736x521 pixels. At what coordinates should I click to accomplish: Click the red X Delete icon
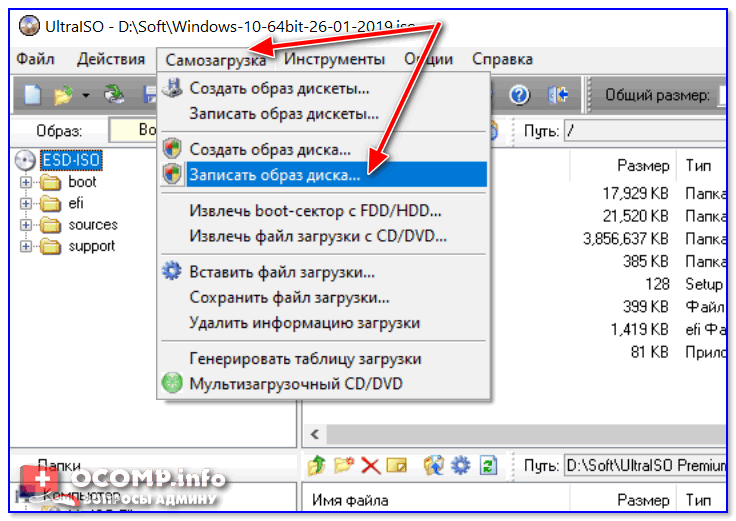tap(370, 466)
